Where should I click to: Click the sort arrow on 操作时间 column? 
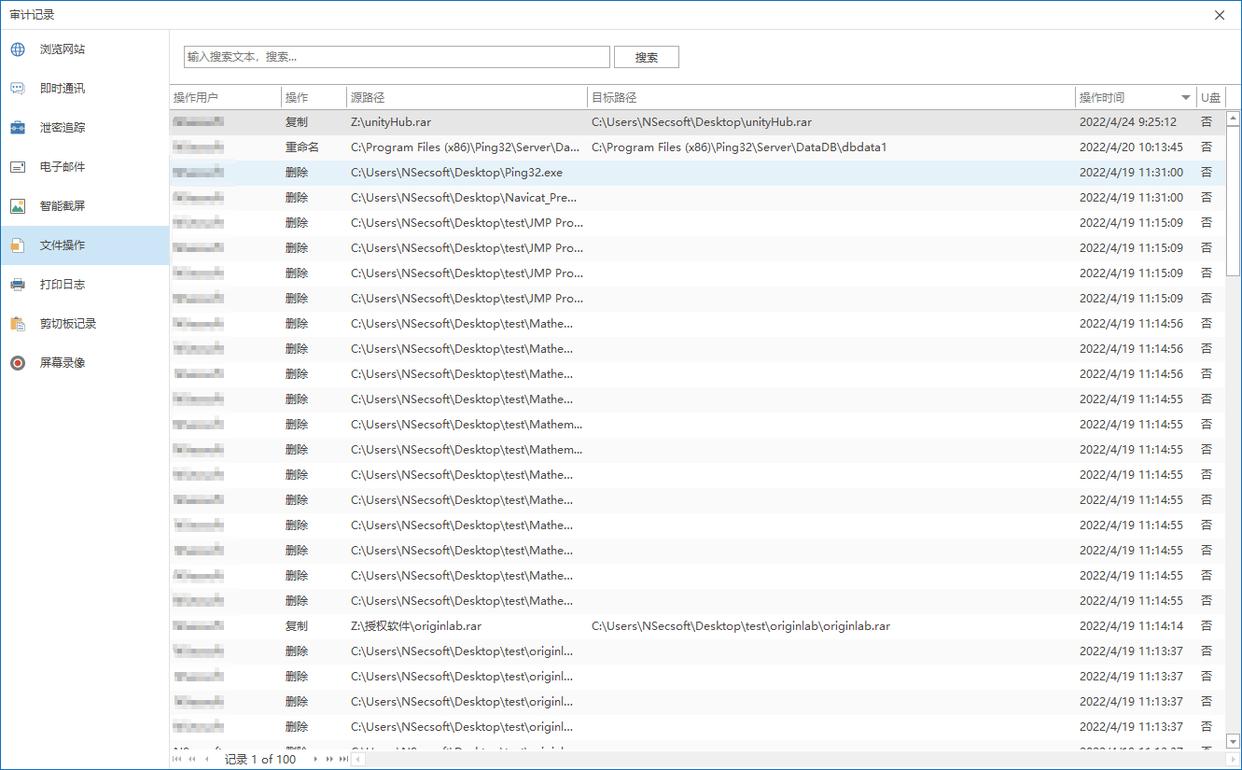1186,98
